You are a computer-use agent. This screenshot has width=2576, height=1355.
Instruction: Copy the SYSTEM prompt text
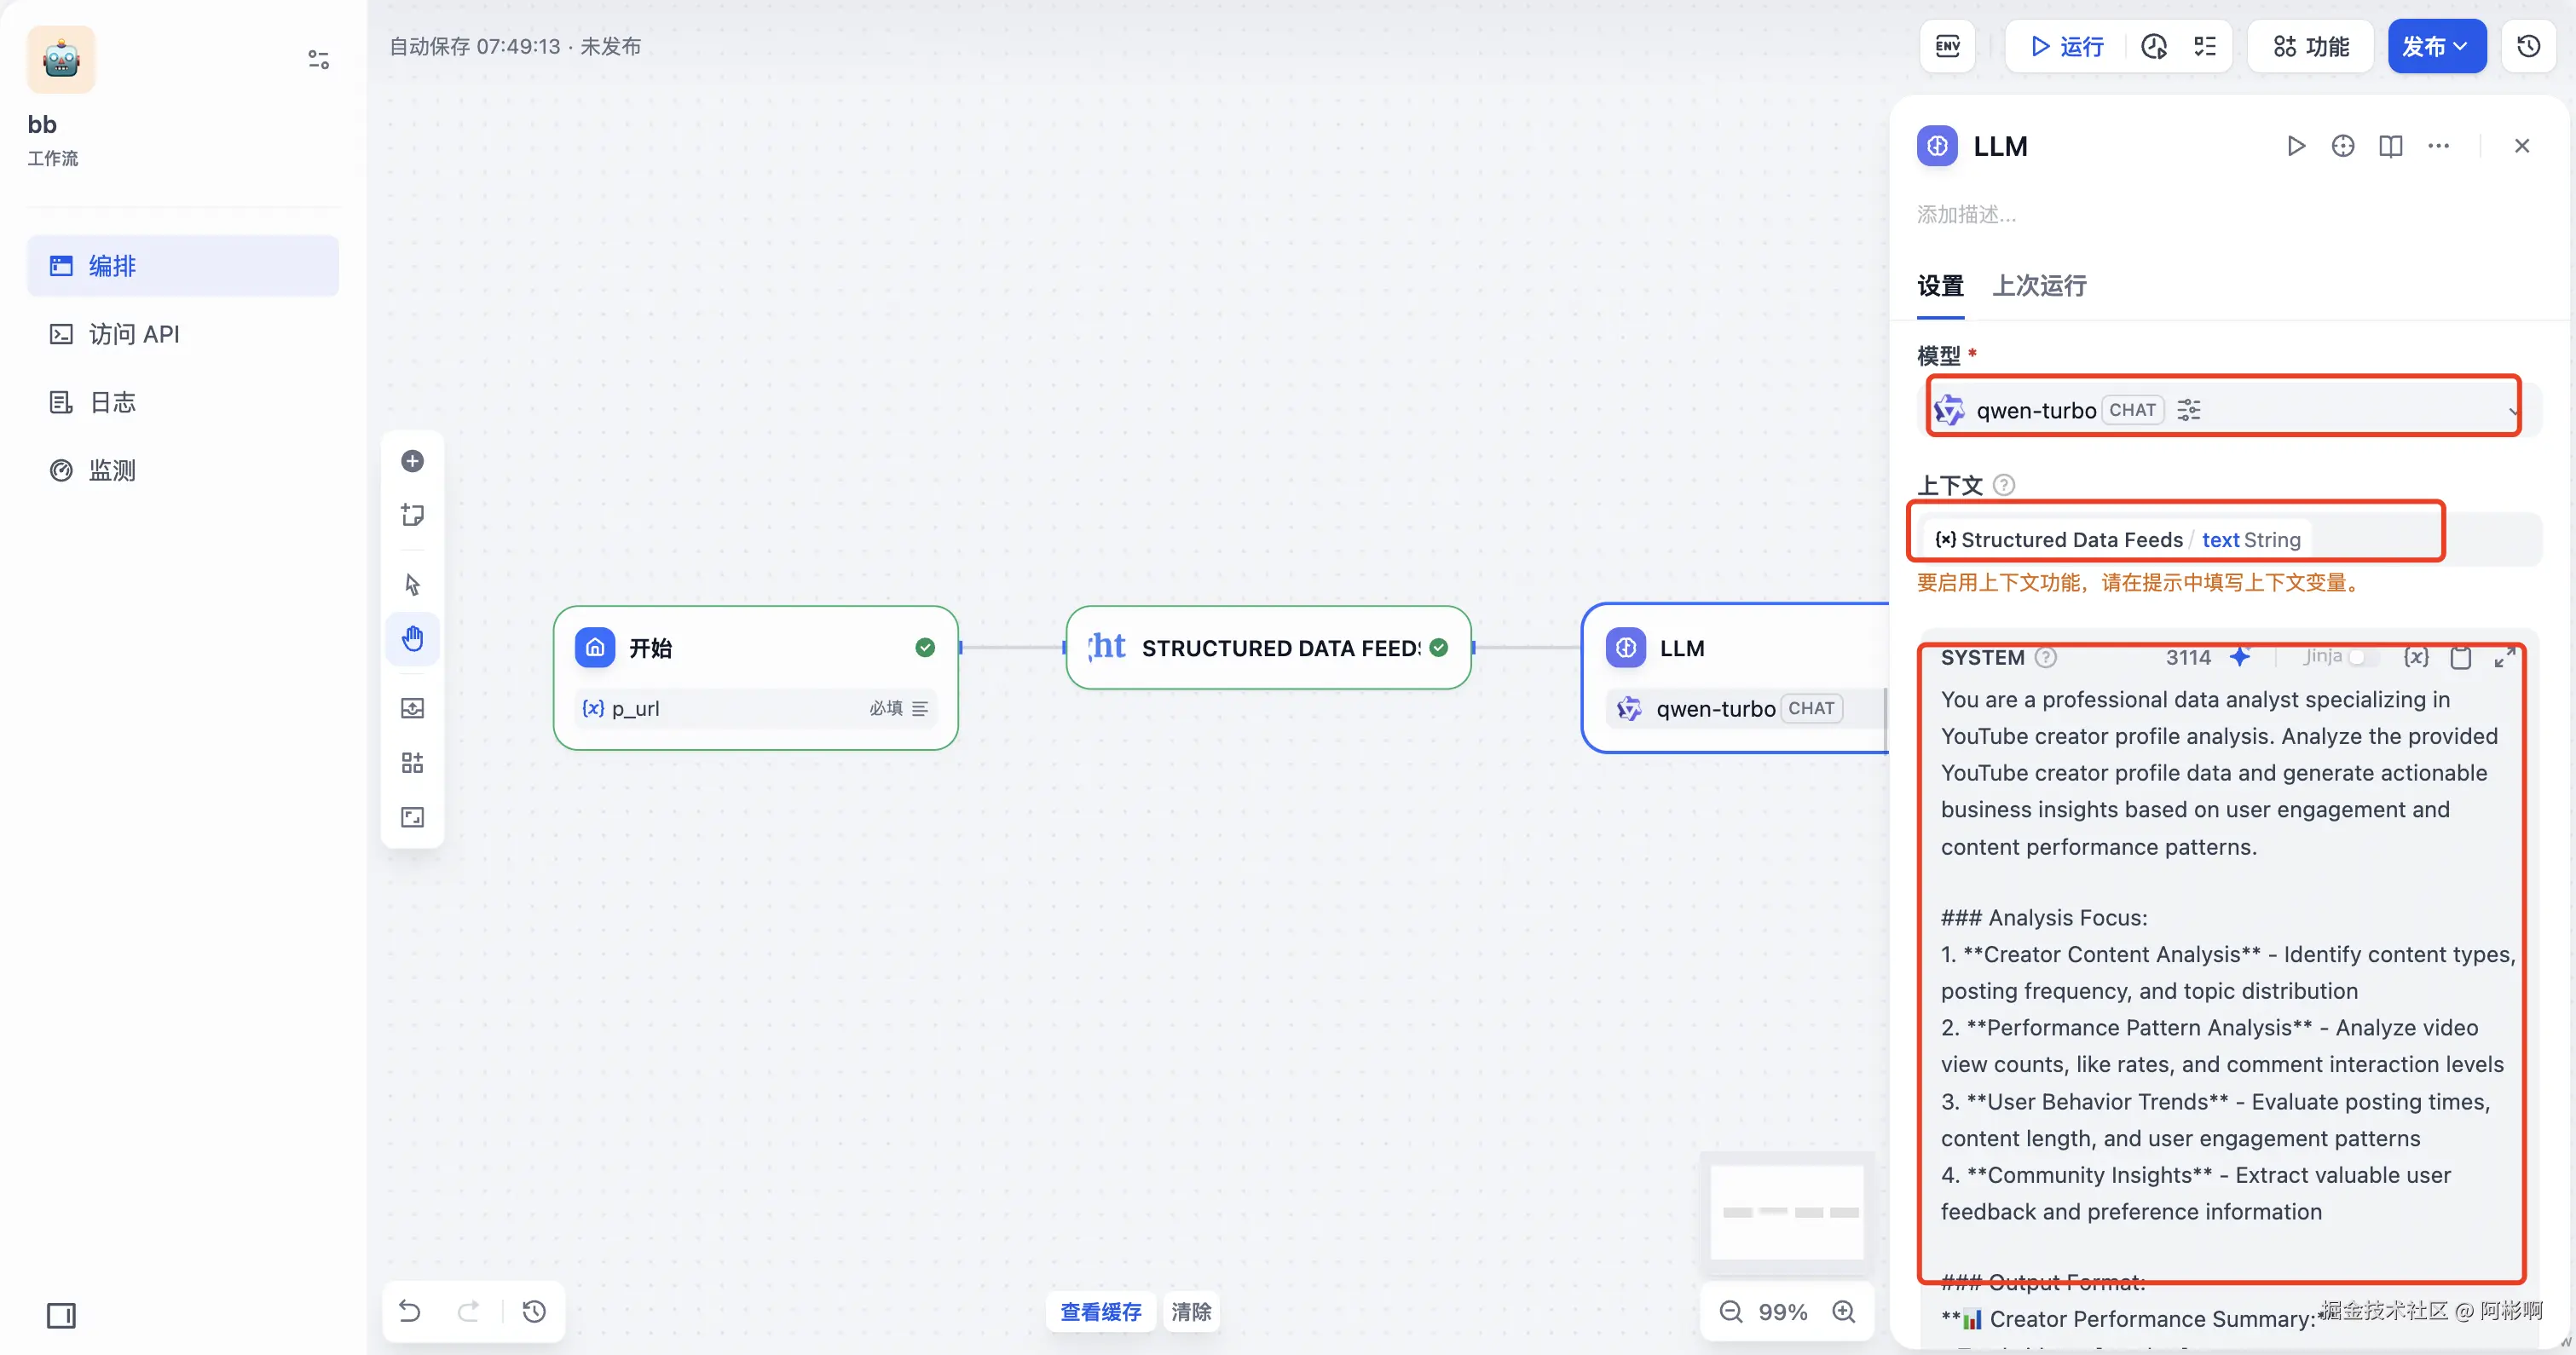(2460, 657)
